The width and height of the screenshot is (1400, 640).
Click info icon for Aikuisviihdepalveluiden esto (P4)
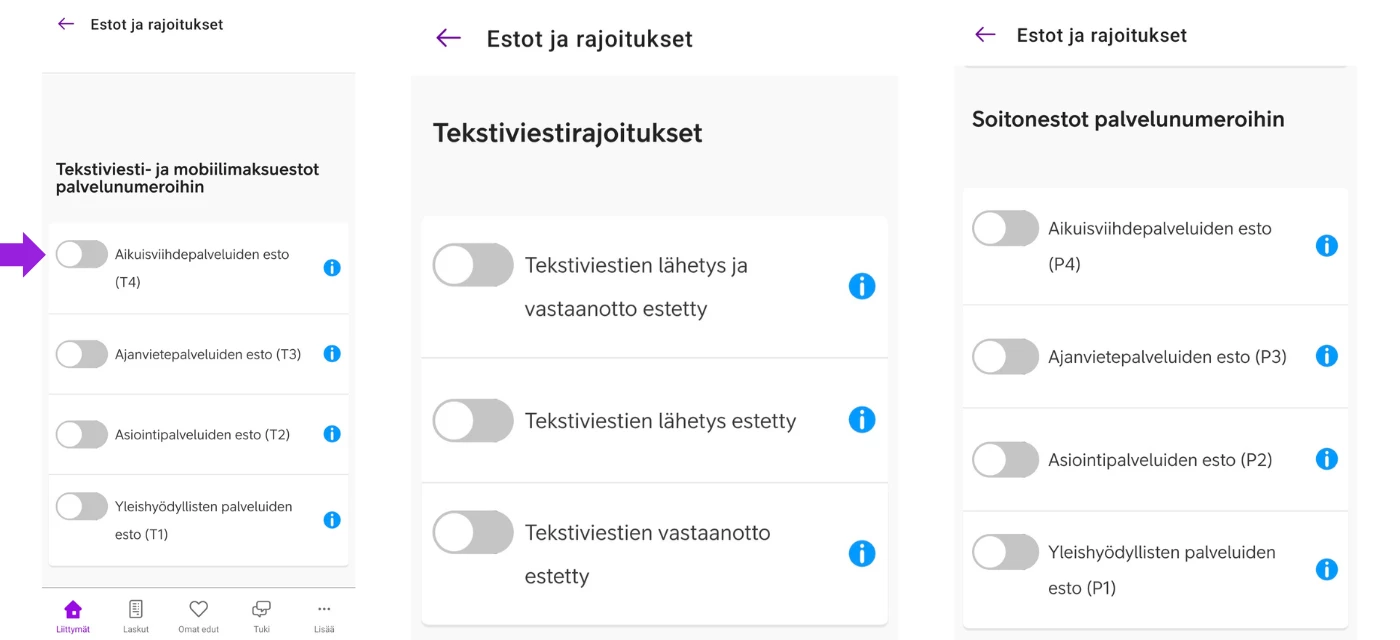point(1326,246)
